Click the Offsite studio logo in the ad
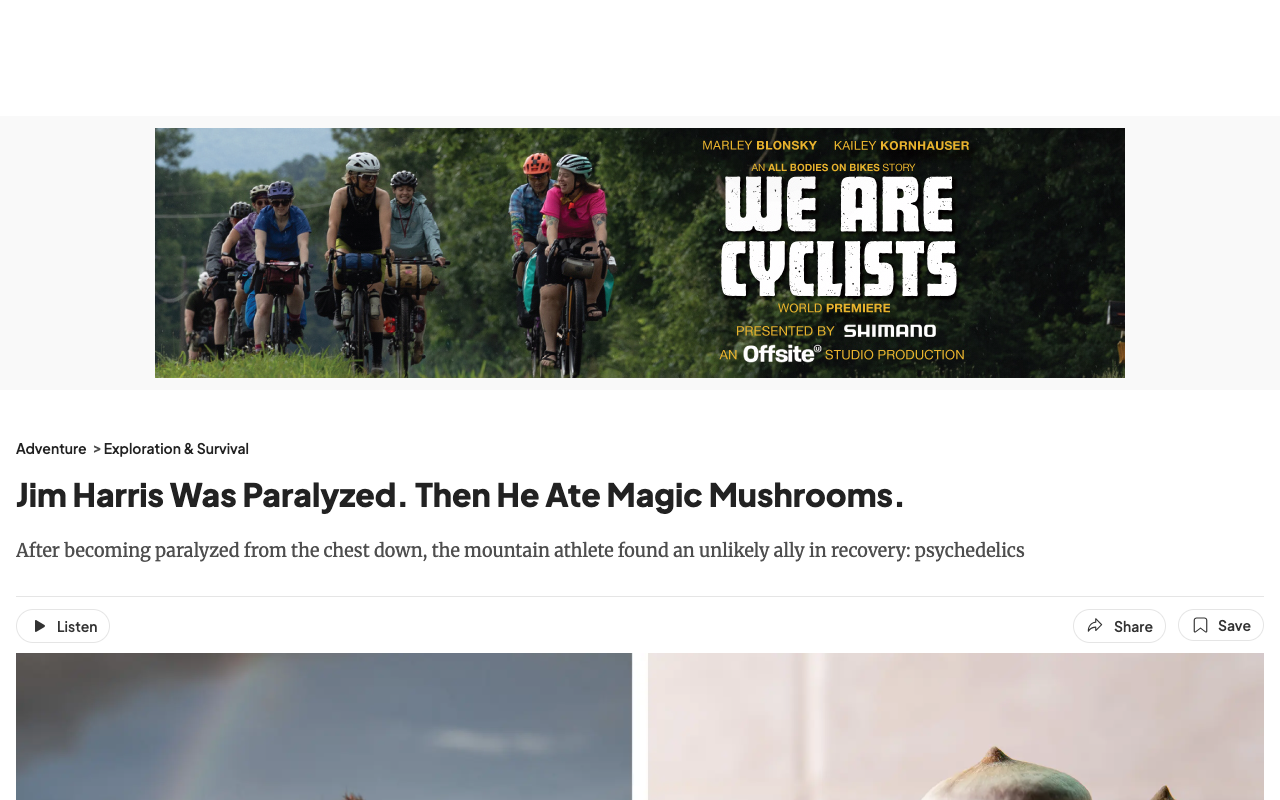 [781, 353]
